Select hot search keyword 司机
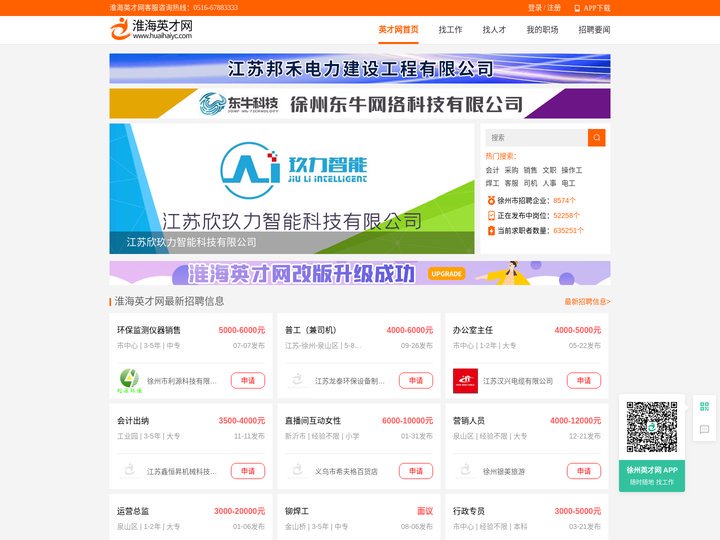 coord(530,183)
